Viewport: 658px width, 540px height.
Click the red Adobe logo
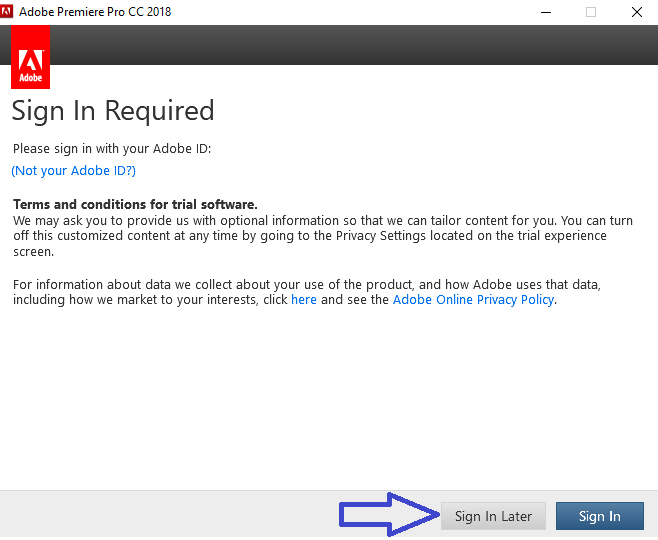click(x=30, y=57)
